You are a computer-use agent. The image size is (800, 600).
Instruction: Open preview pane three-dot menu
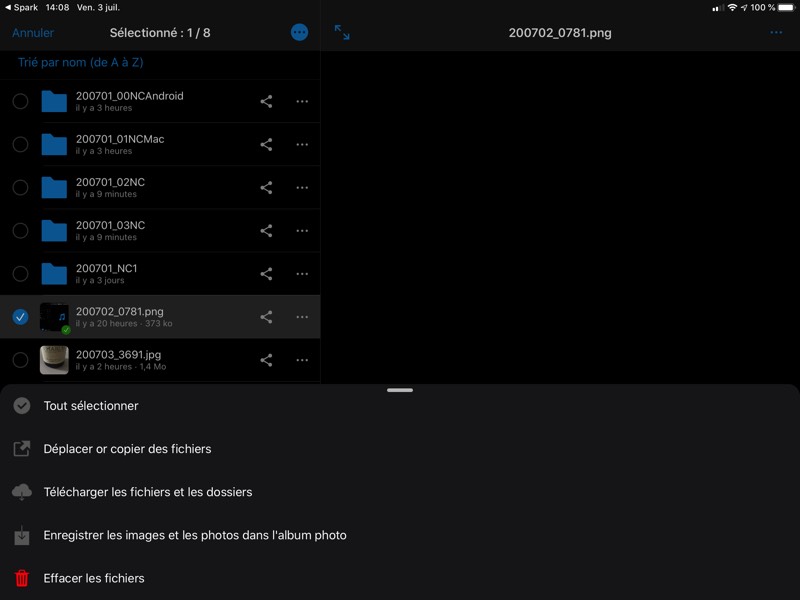coord(776,33)
